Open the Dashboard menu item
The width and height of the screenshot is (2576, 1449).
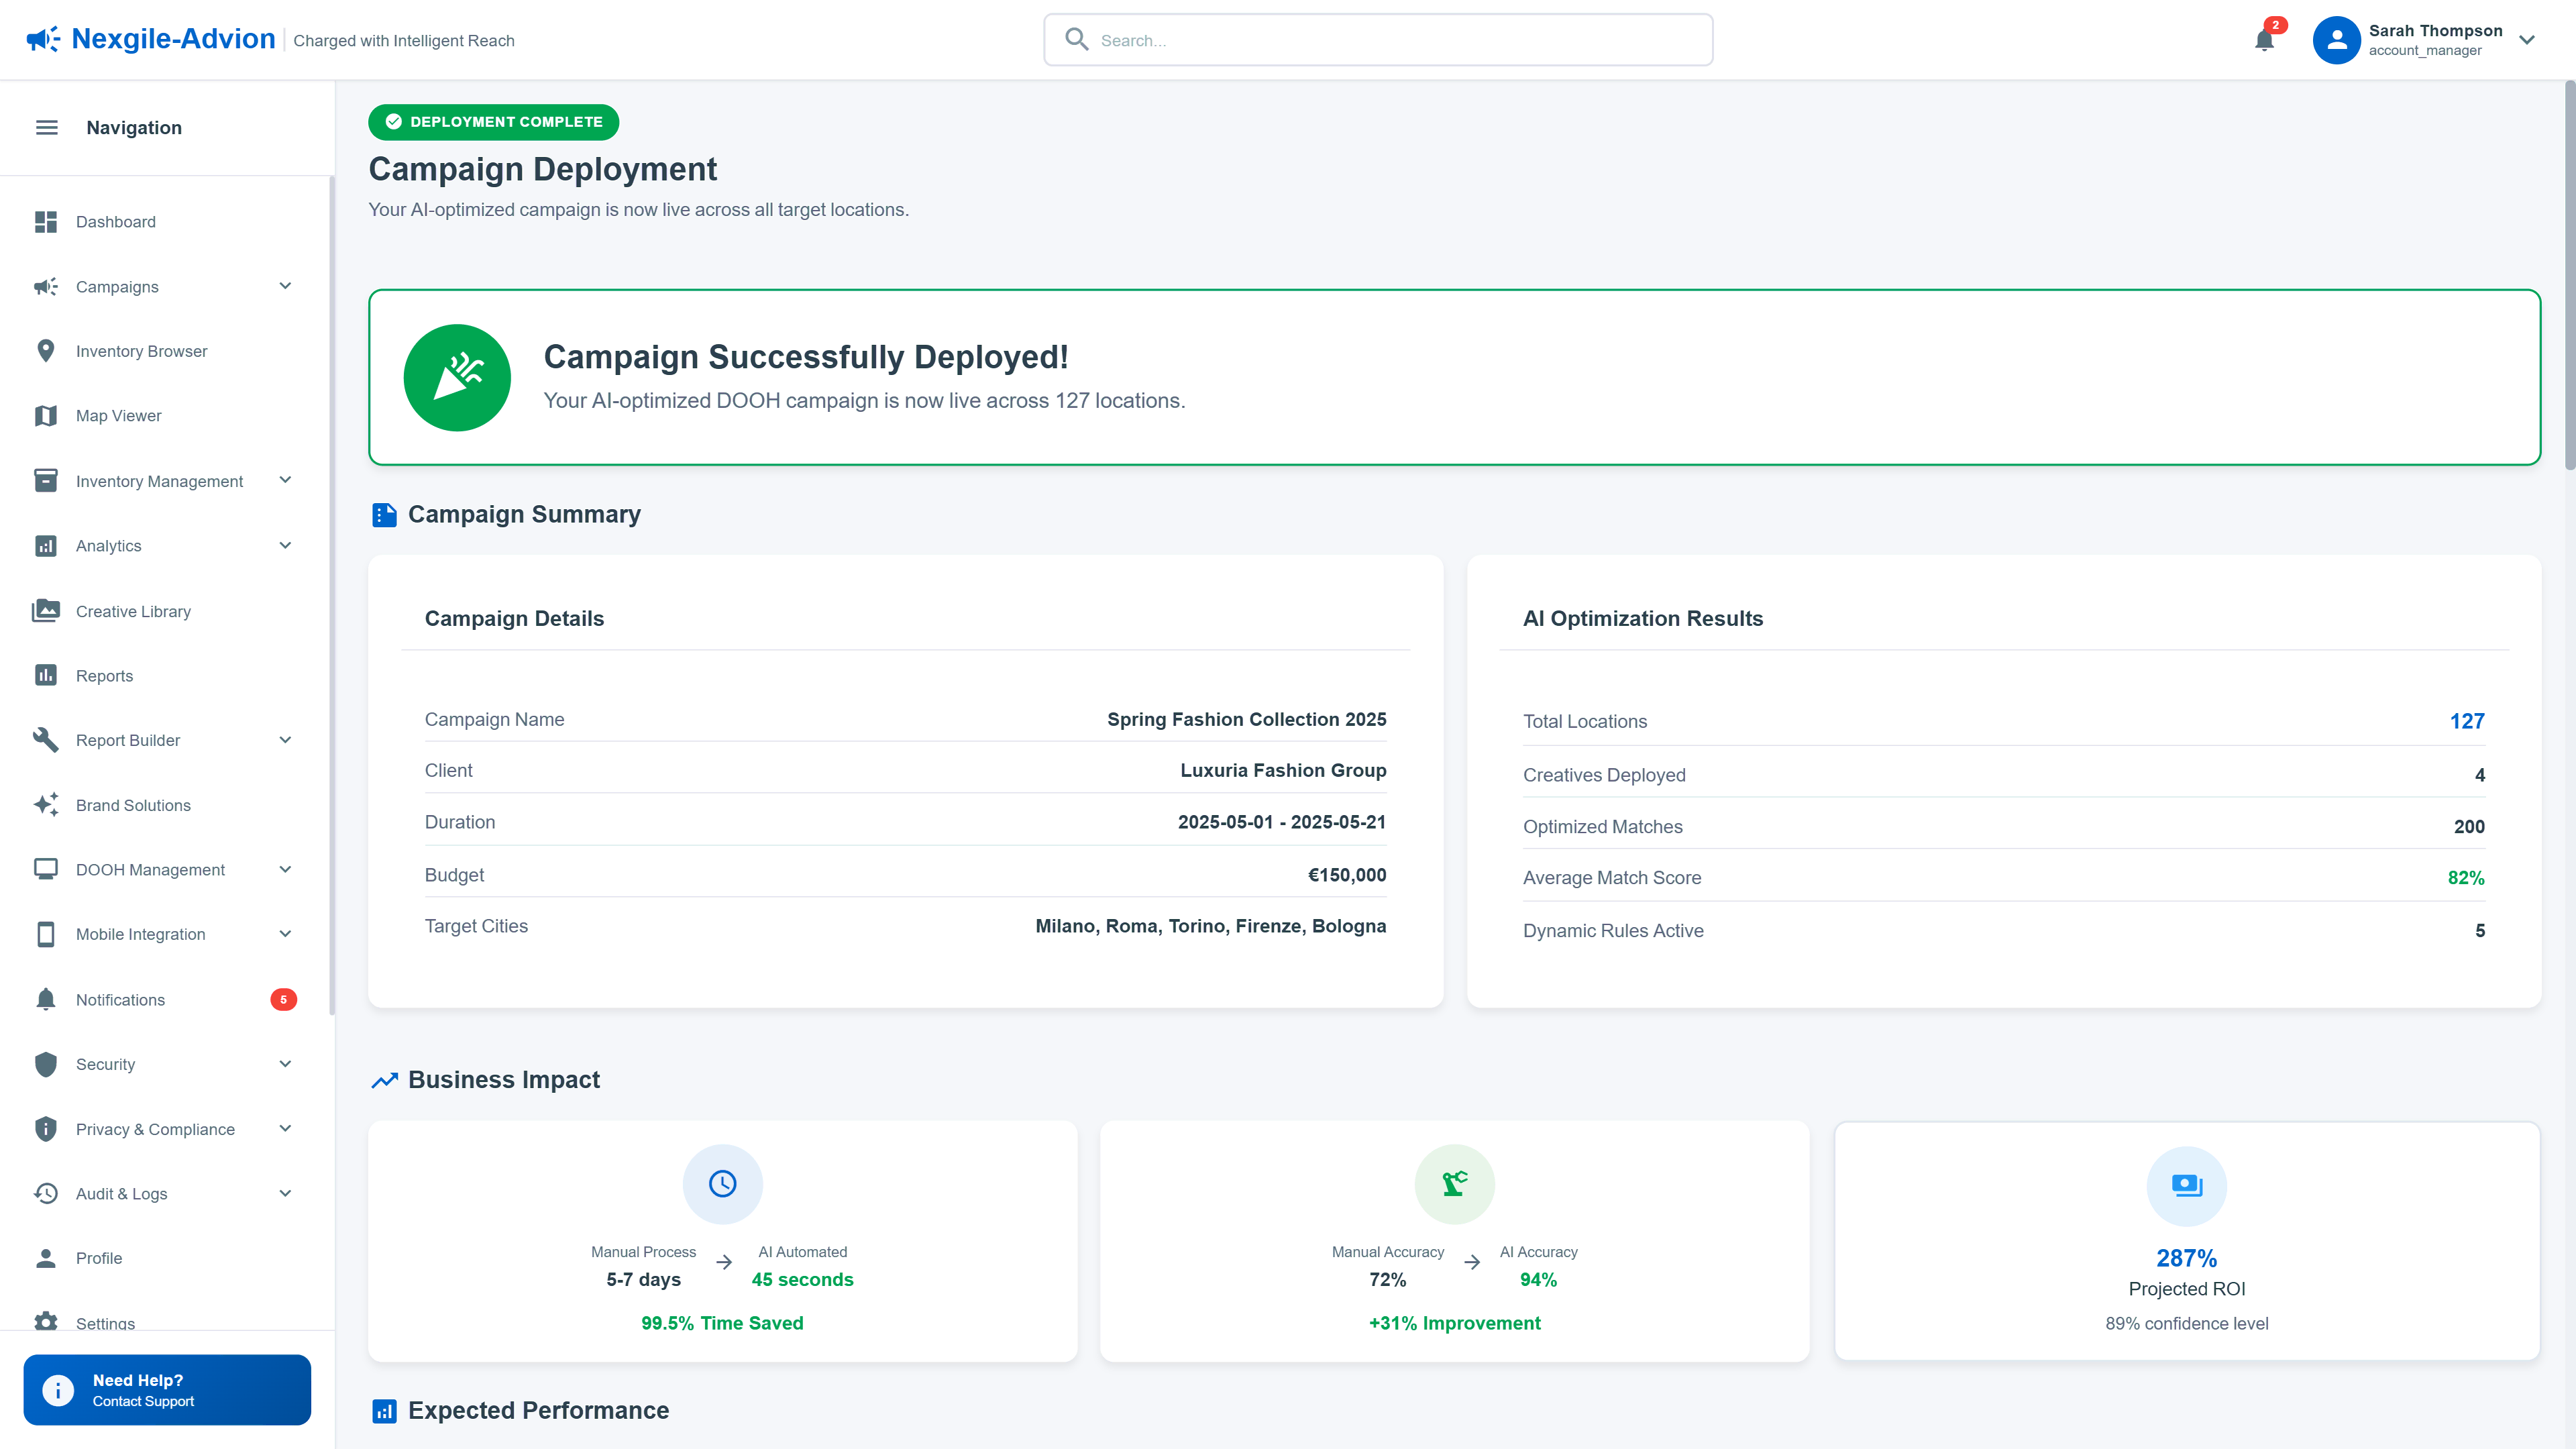[x=116, y=222]
